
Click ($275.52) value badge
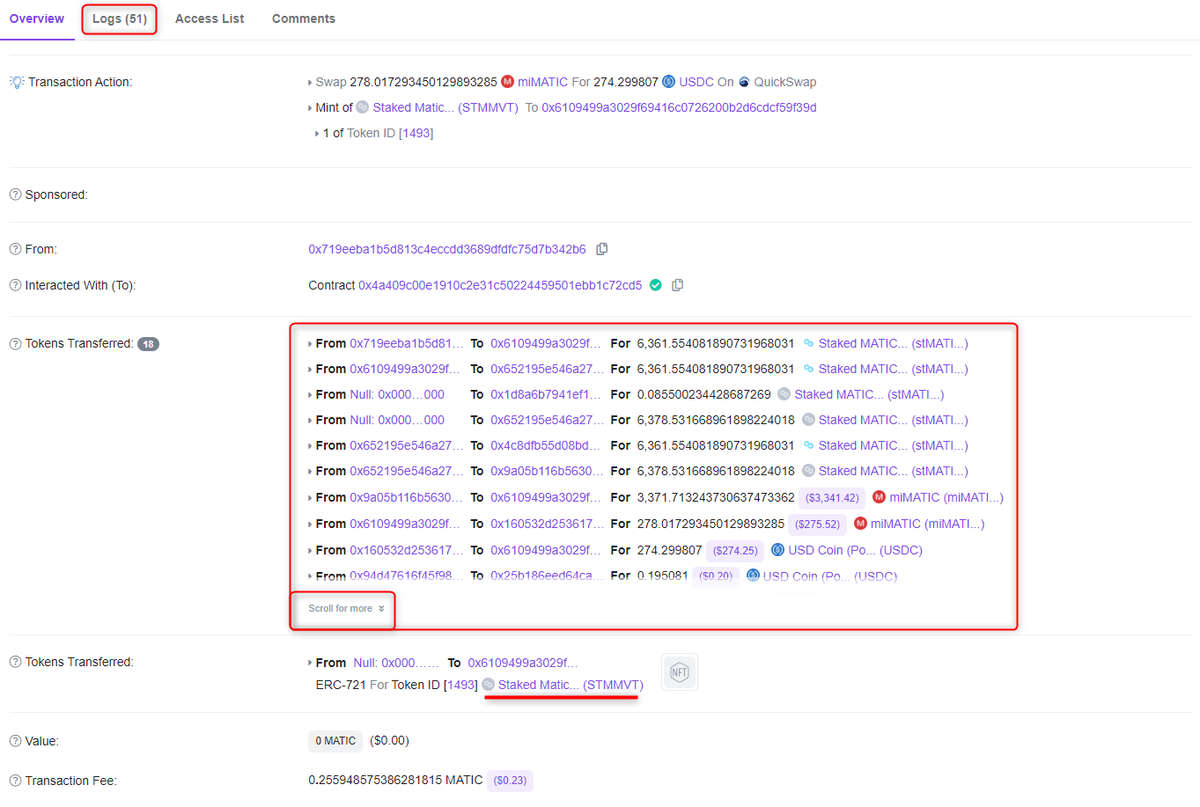pyautogui.click(x=817, y=523)
